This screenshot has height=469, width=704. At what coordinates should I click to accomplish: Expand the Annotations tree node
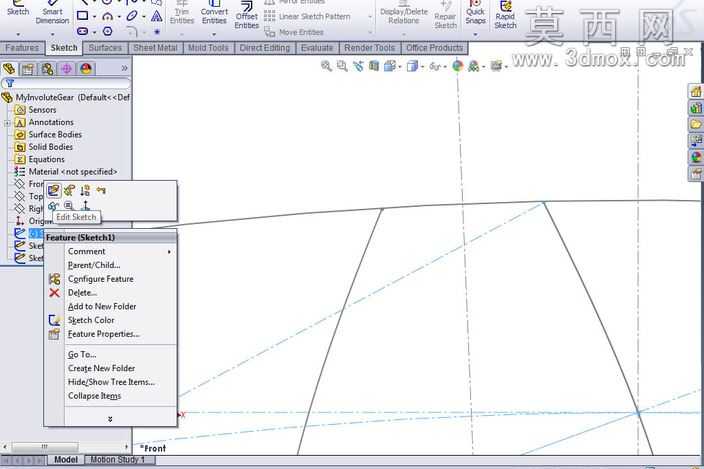coord(7,123)
